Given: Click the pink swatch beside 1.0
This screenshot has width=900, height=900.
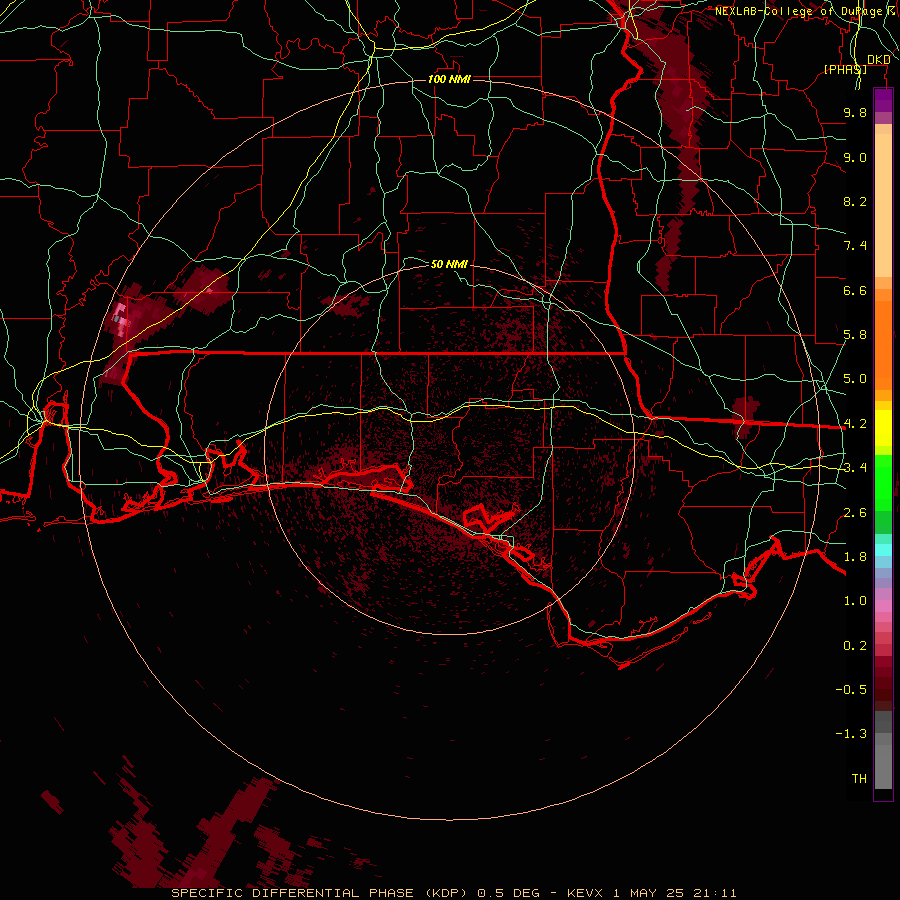Looking at the screenshot, I should click(x=883, y=606).
